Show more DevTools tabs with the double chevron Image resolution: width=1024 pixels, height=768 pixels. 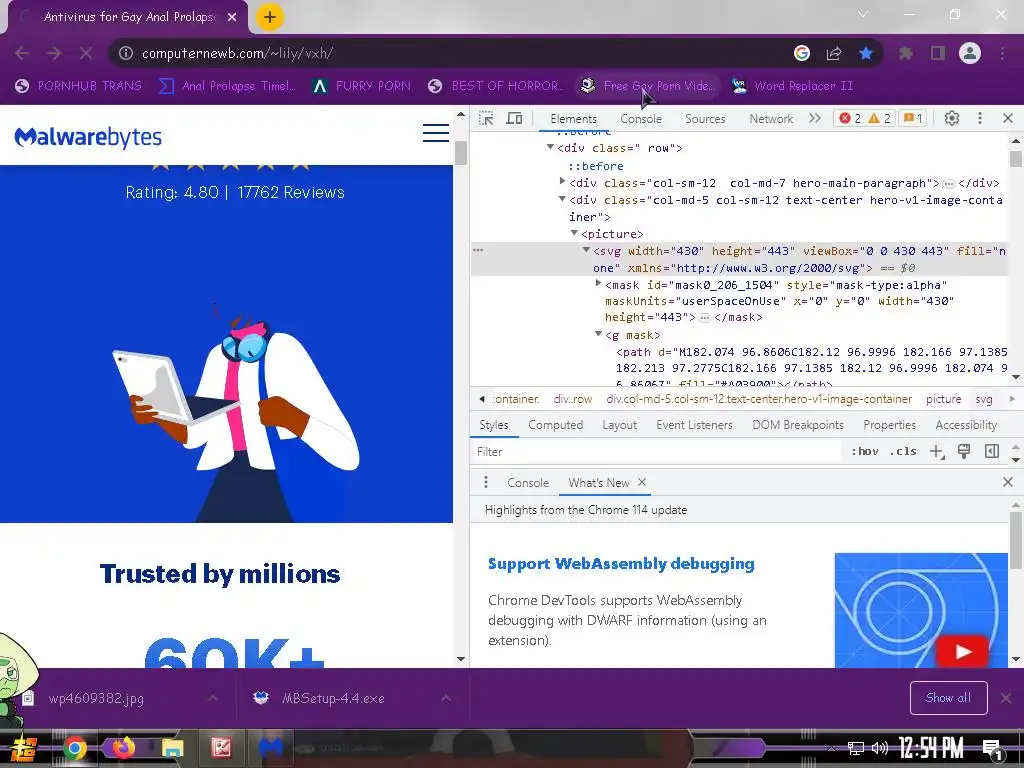tap(814, 118)
